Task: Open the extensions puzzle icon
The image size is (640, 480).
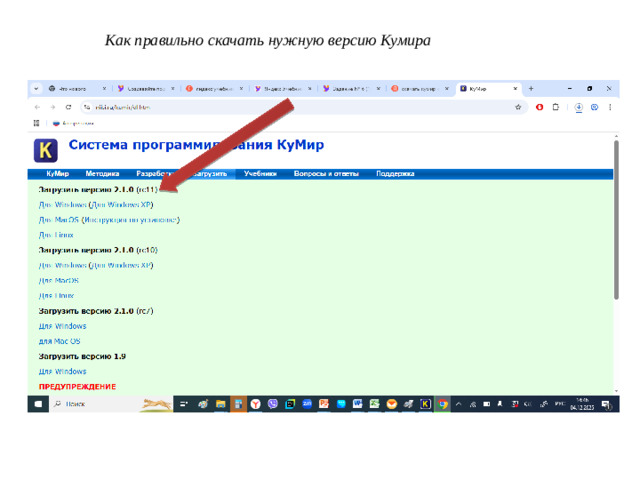Action: pyautogui.click(x=556, y=107)
